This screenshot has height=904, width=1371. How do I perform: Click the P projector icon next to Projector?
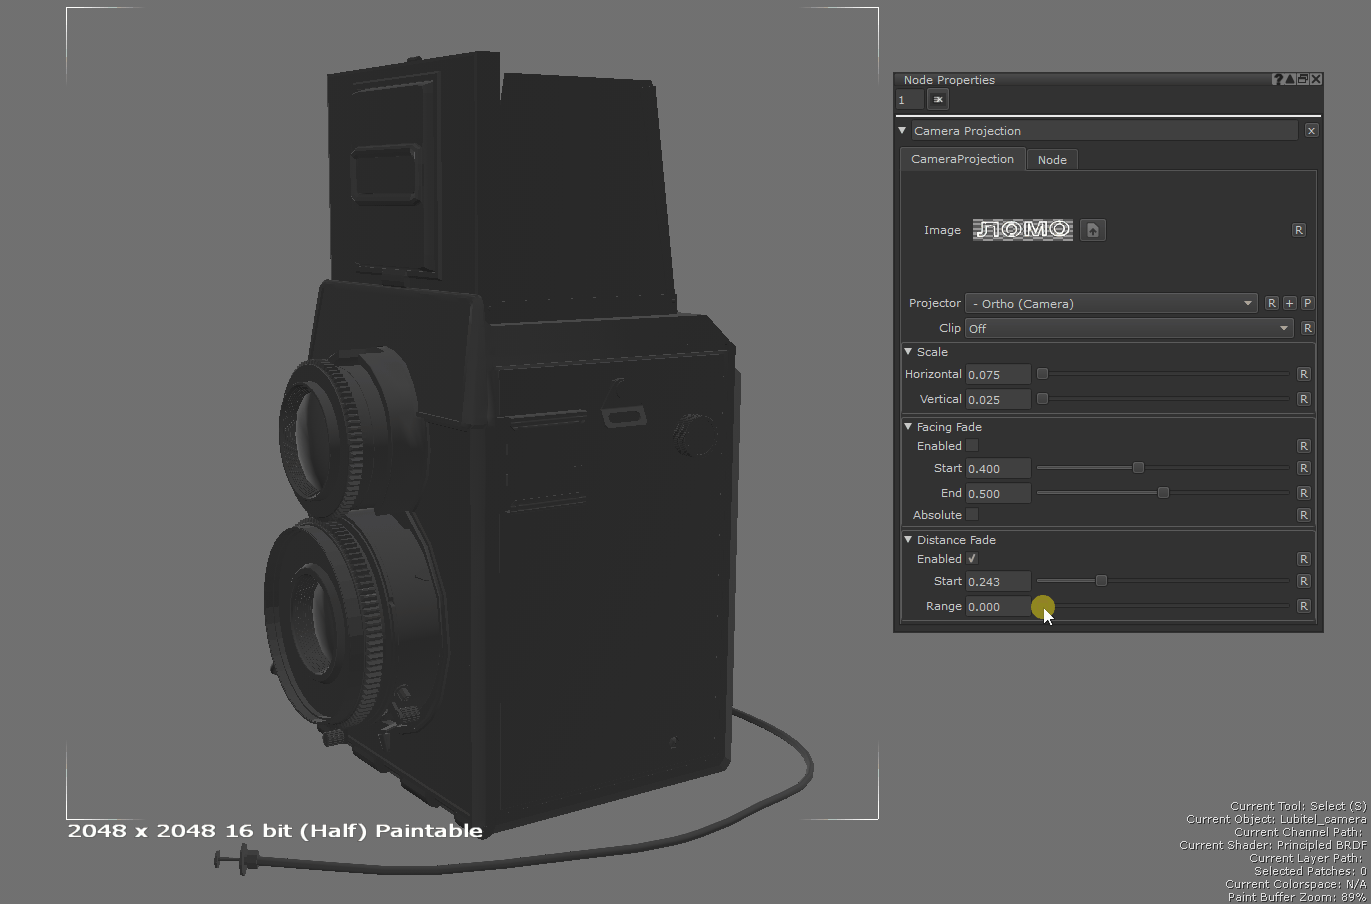click(1307, 303)
